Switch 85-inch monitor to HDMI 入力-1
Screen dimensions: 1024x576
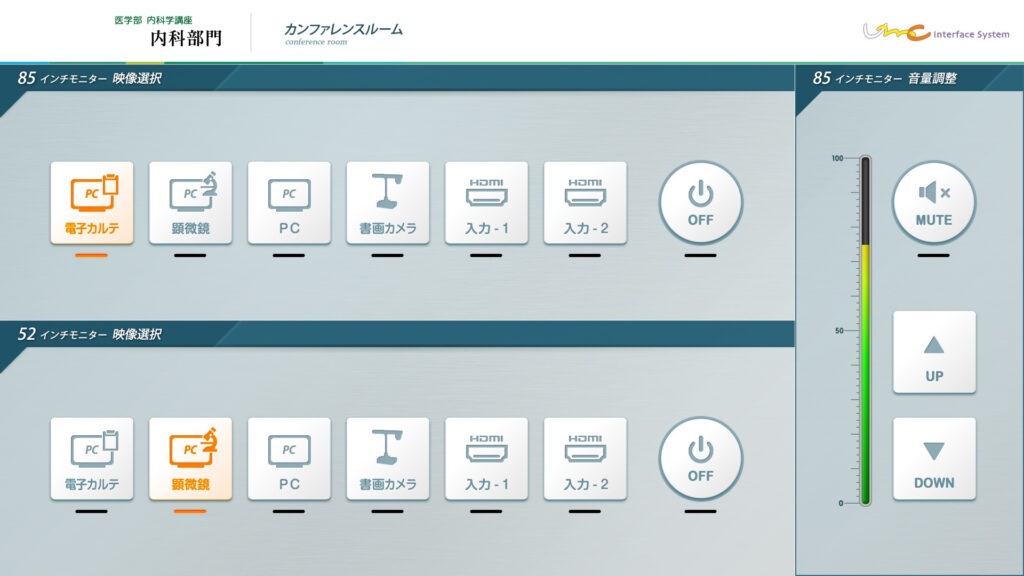point(486,203)
